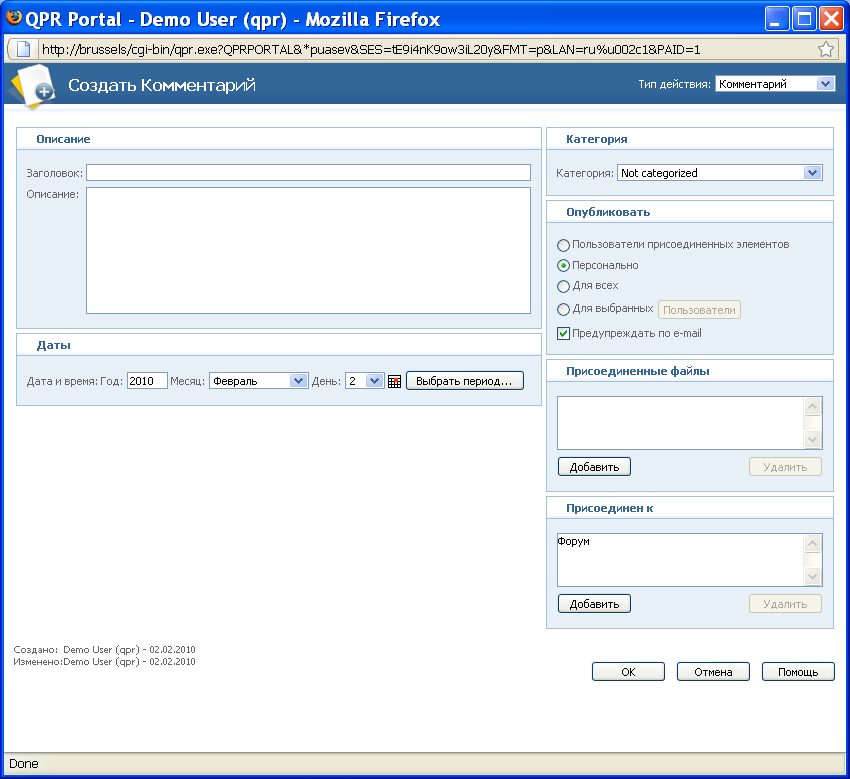Click the Описание section header

click(x=63, y=139)
